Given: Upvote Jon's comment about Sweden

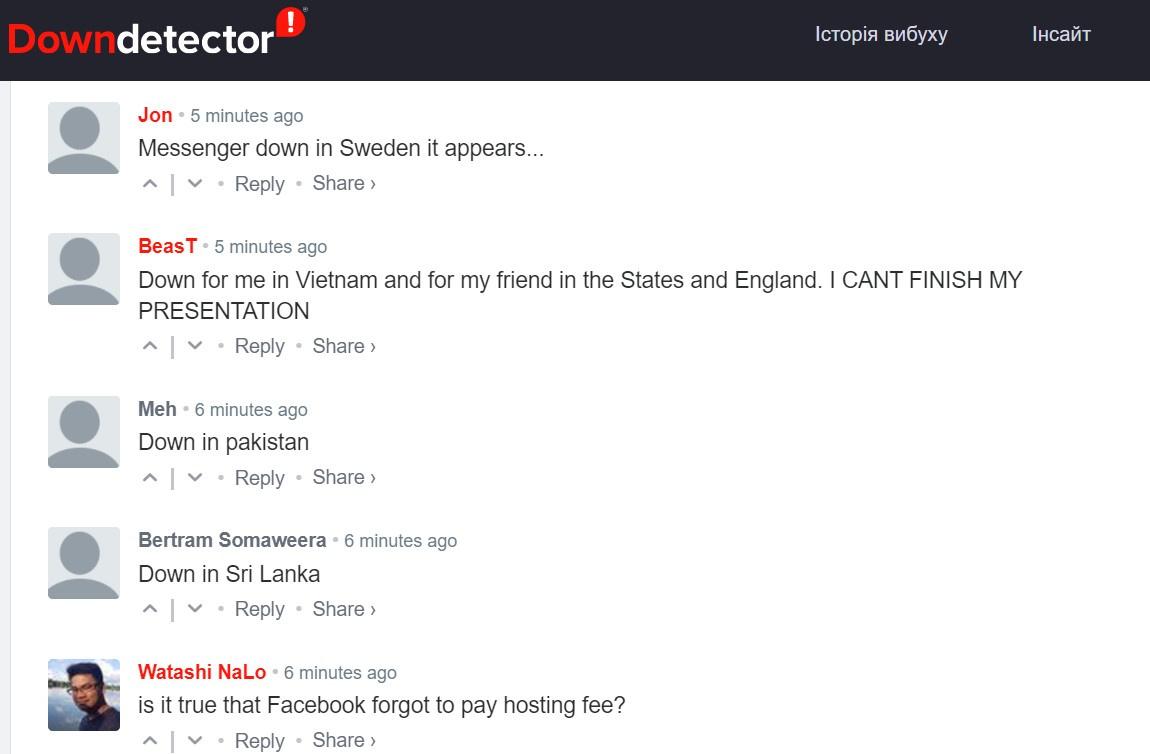Looking at the screenshot, I should pos(150,183).
